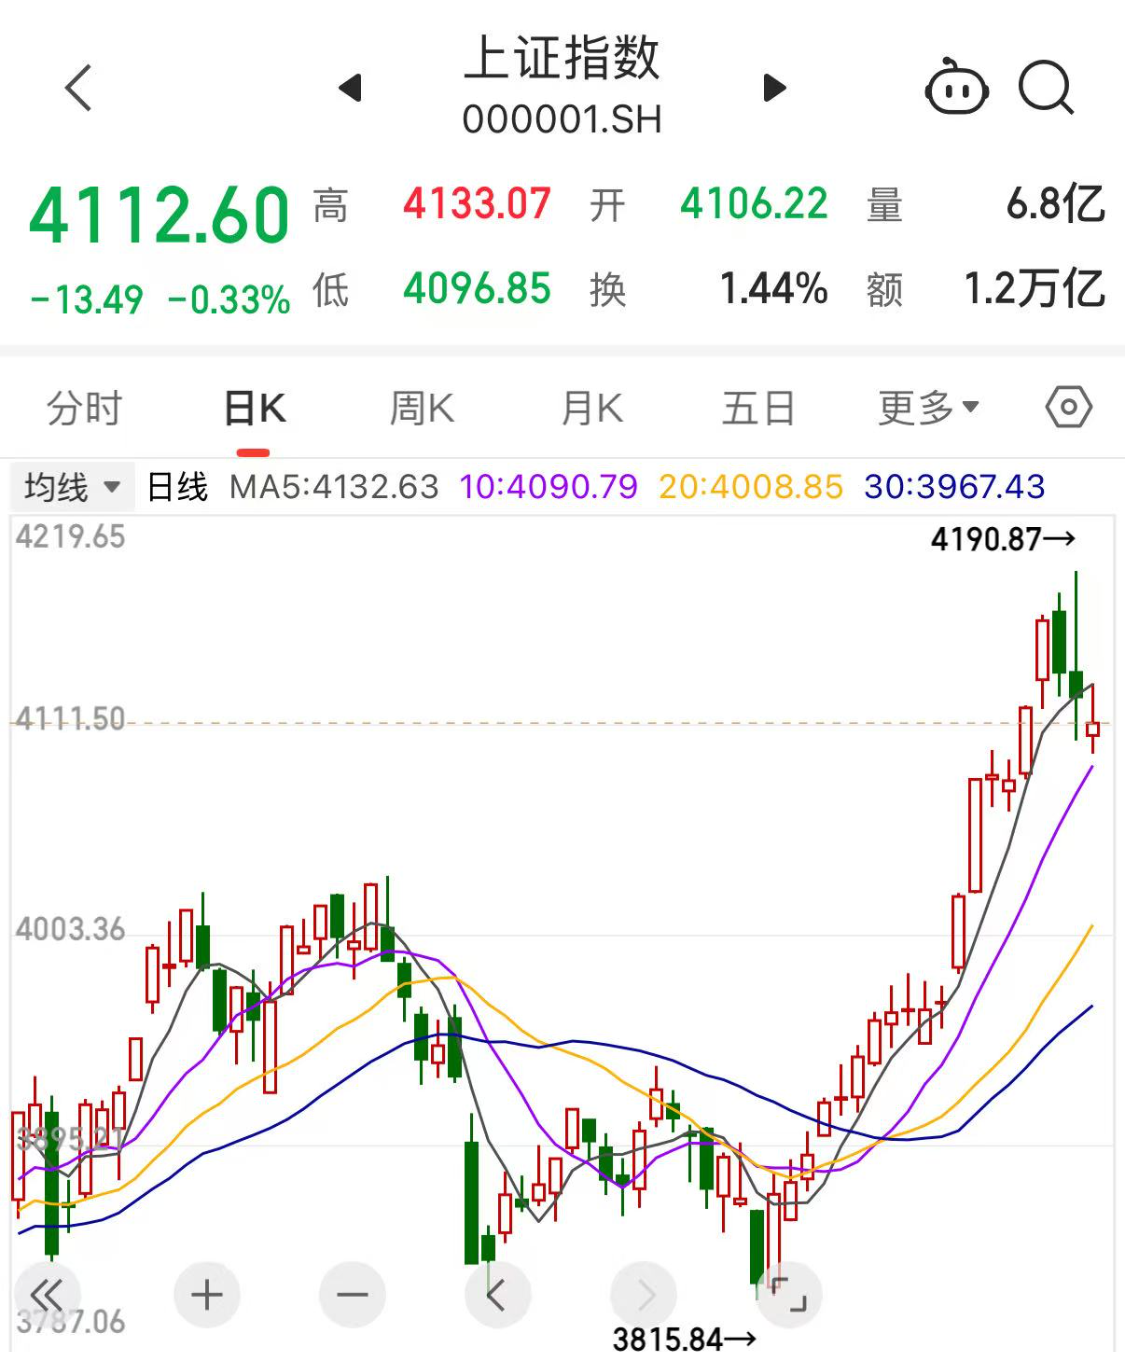Open chart settings hexagon icon
1125x1352 pixels.
(x=1068, y=408)
